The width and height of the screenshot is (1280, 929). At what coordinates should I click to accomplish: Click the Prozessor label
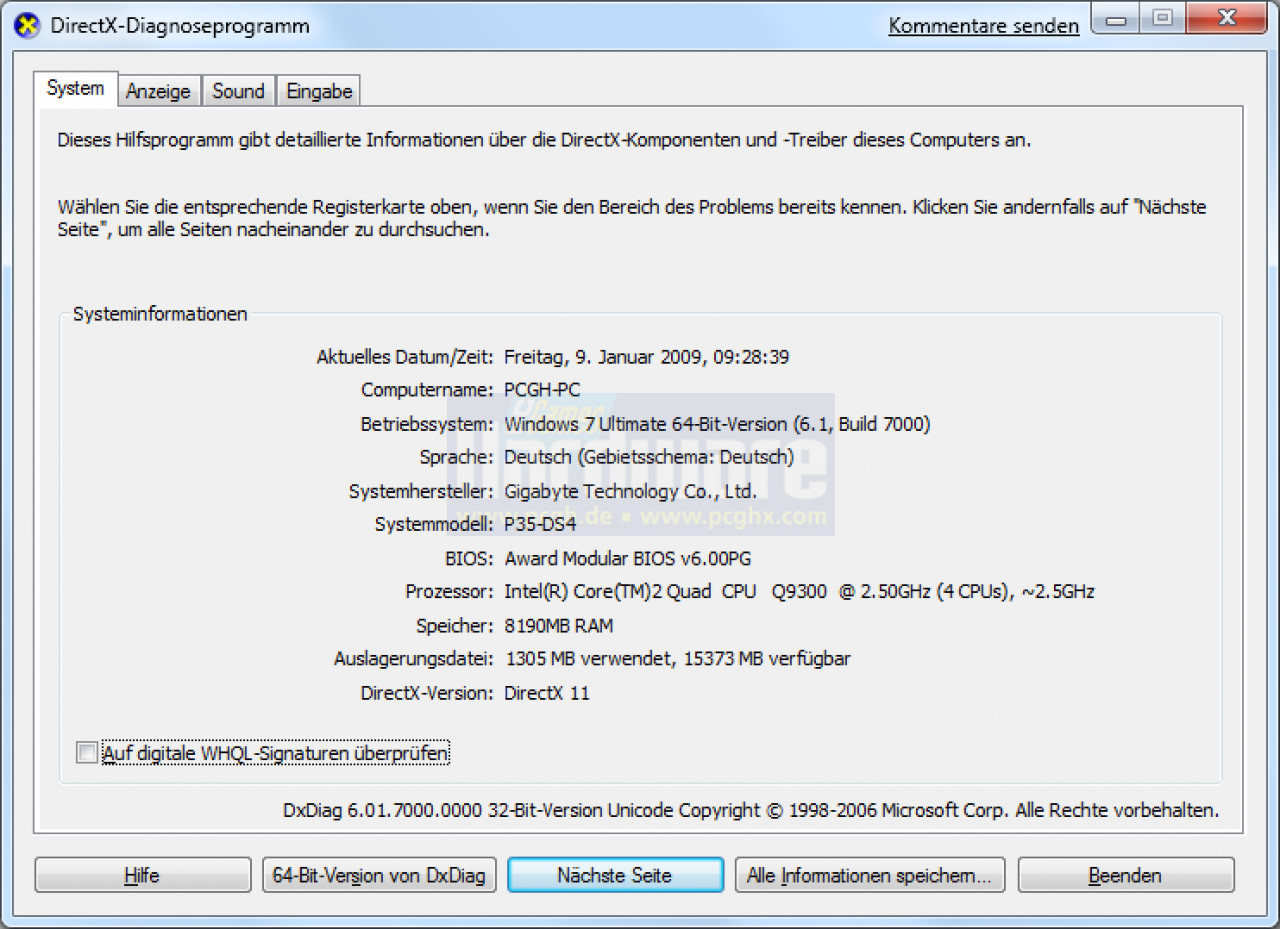point(449,591)
